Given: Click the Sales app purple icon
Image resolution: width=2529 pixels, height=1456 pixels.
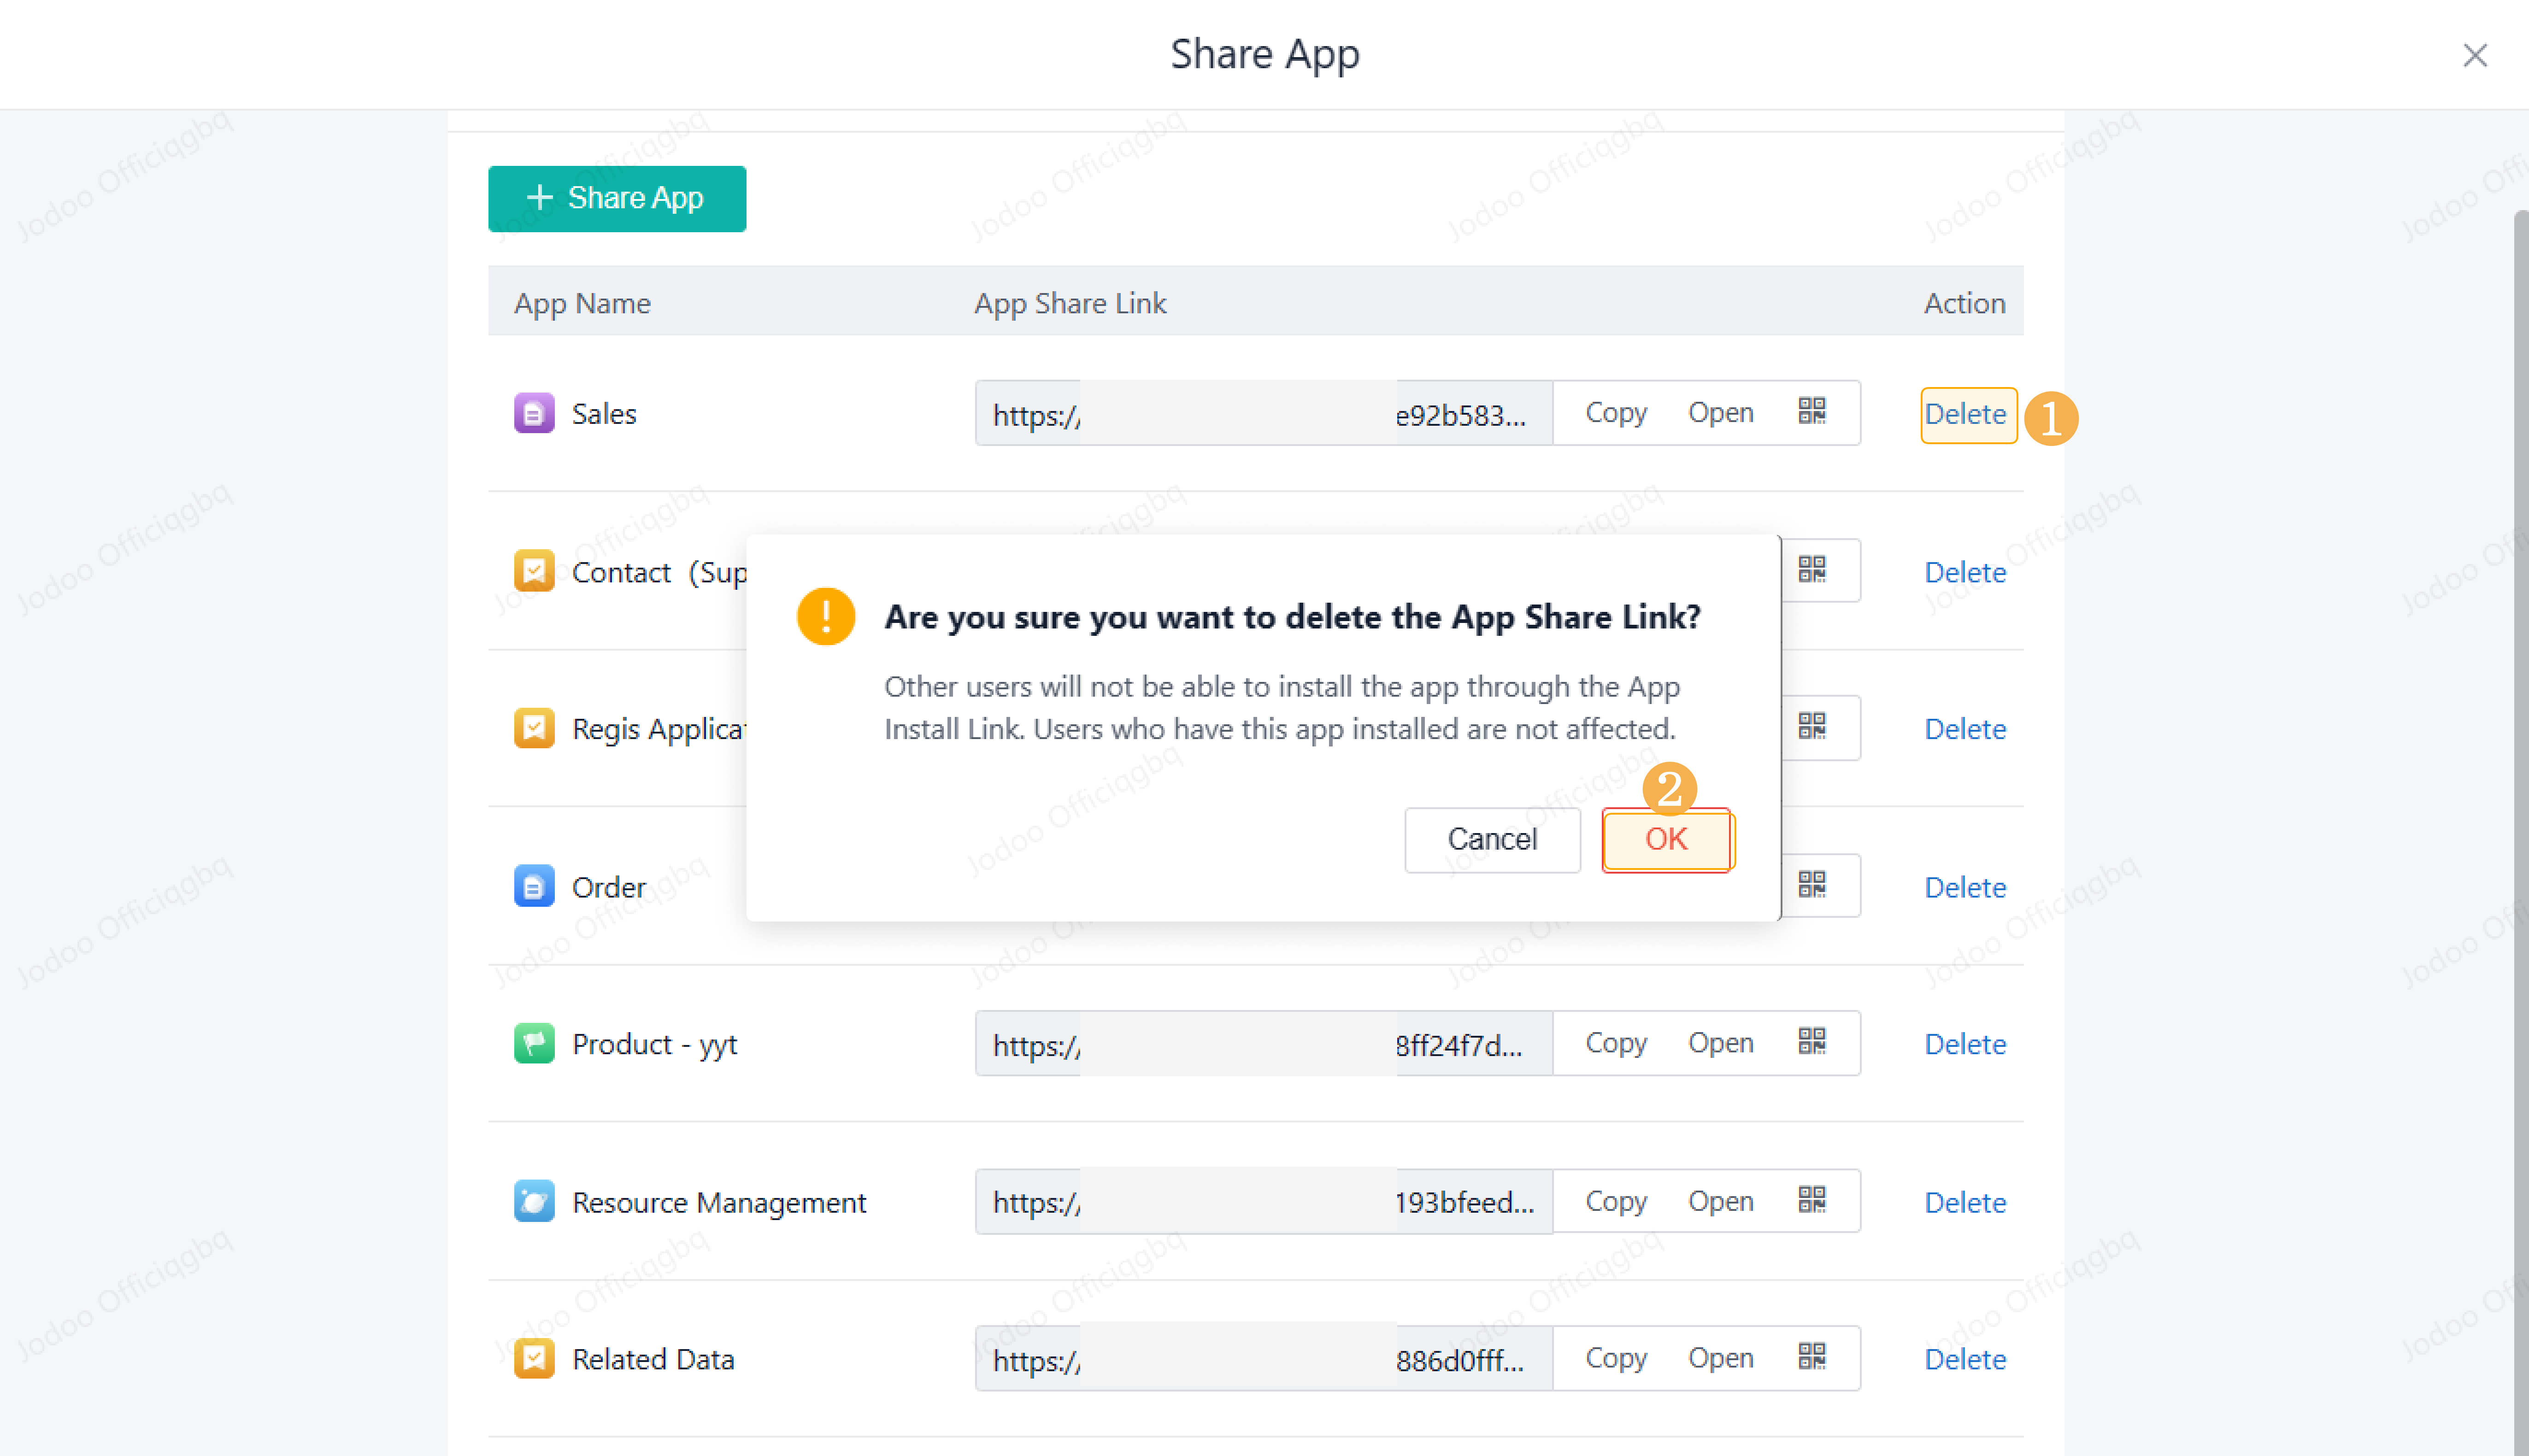Looking at the screenshot, I should [534, 413].
